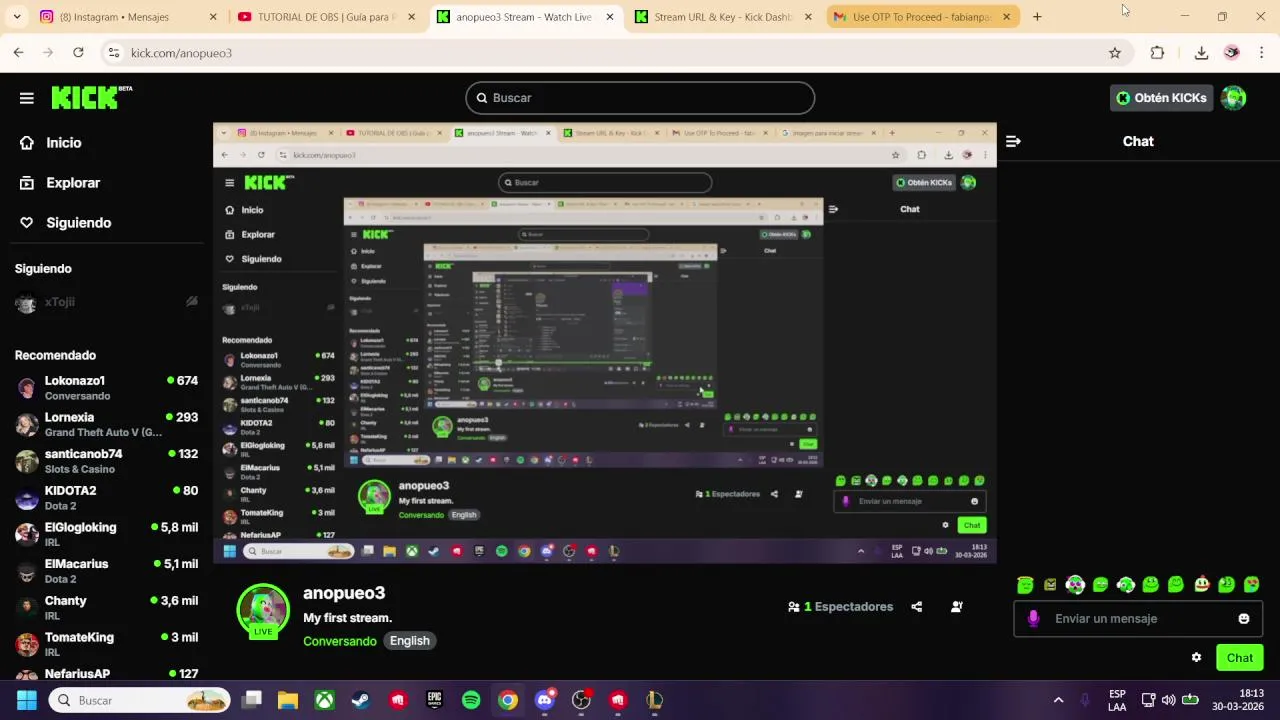Viewport: 1280px width, 720px height.
Task: Open Epic Games launcher from taskbar
Action: (x=434, y=700)
